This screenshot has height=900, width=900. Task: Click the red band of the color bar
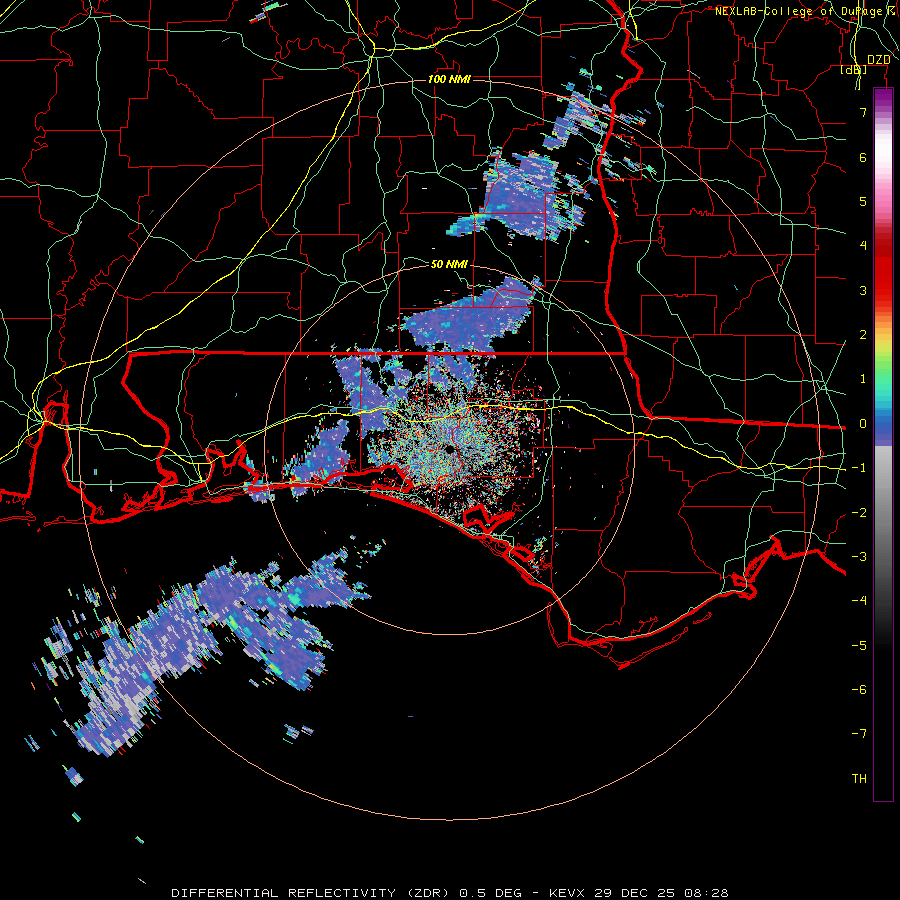(x=883, y=270)
